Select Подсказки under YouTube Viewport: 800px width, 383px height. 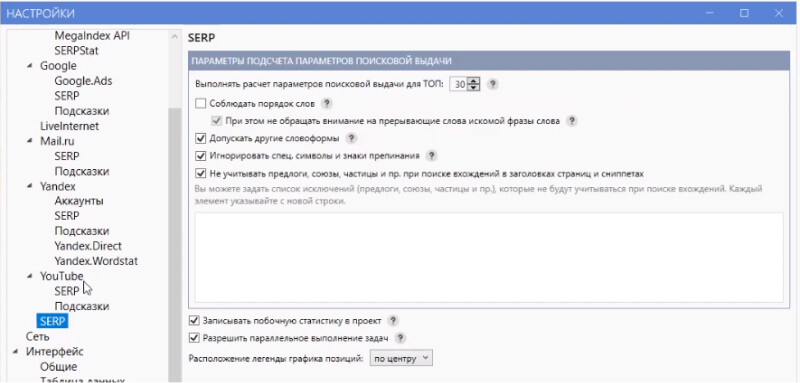(x=82, y=306)
